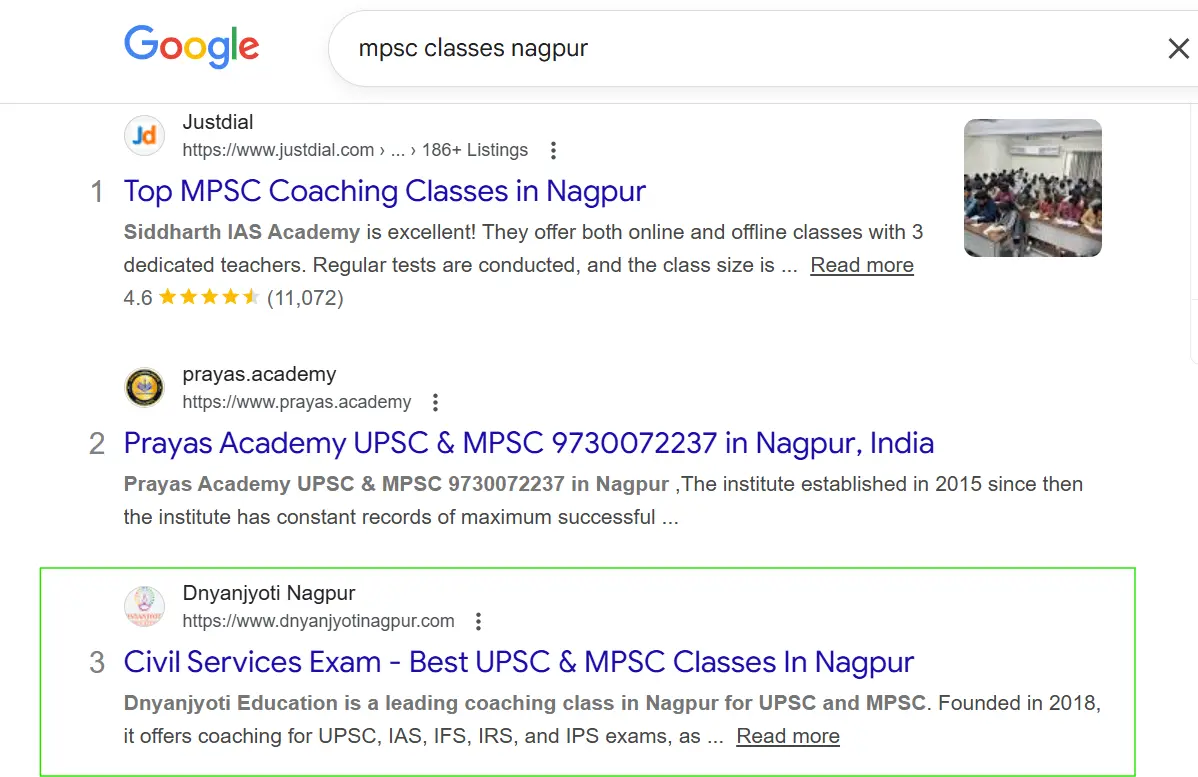The width and height of the screenshot is (1198, 777).
Task: Open the three-dot menu beside Justdial URL
Action: pyautogui.click(x=553, y=151)
